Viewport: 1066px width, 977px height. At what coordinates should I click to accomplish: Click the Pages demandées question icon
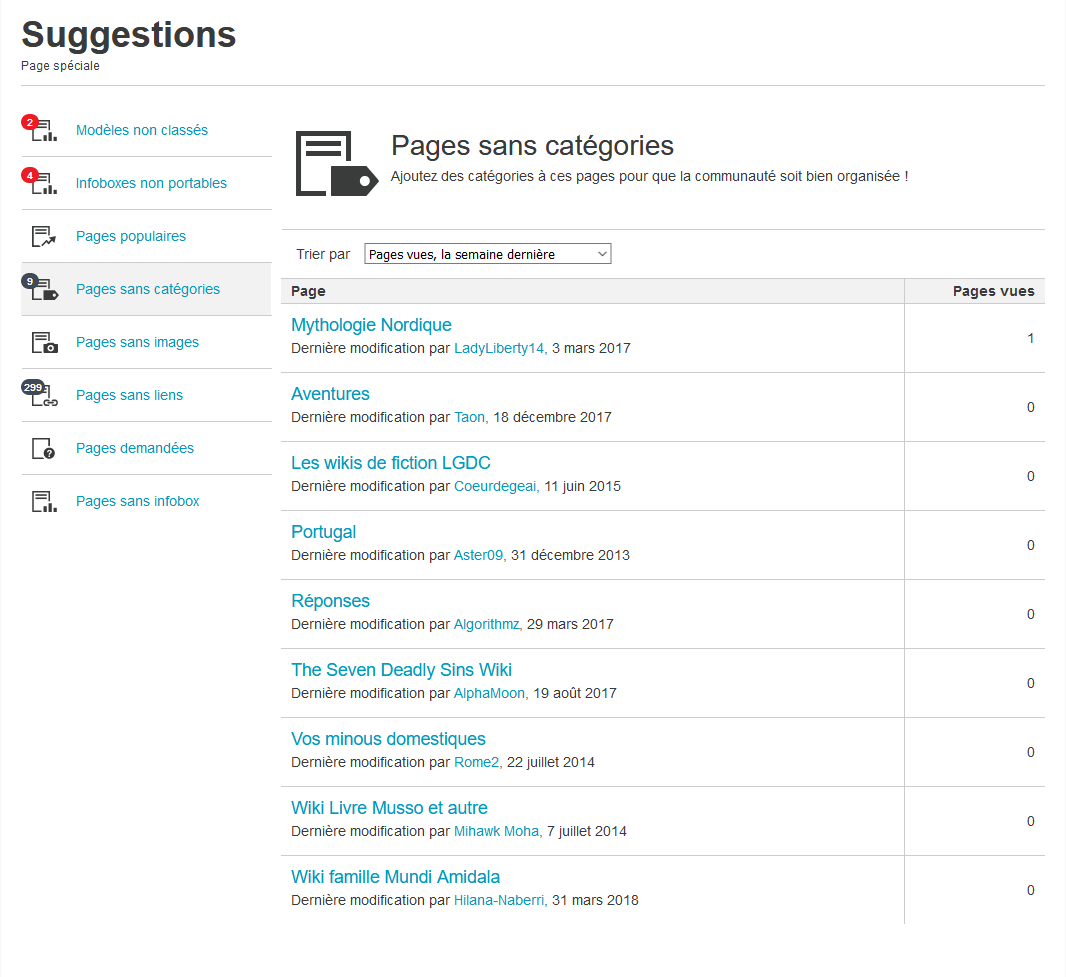pos(43,449)
